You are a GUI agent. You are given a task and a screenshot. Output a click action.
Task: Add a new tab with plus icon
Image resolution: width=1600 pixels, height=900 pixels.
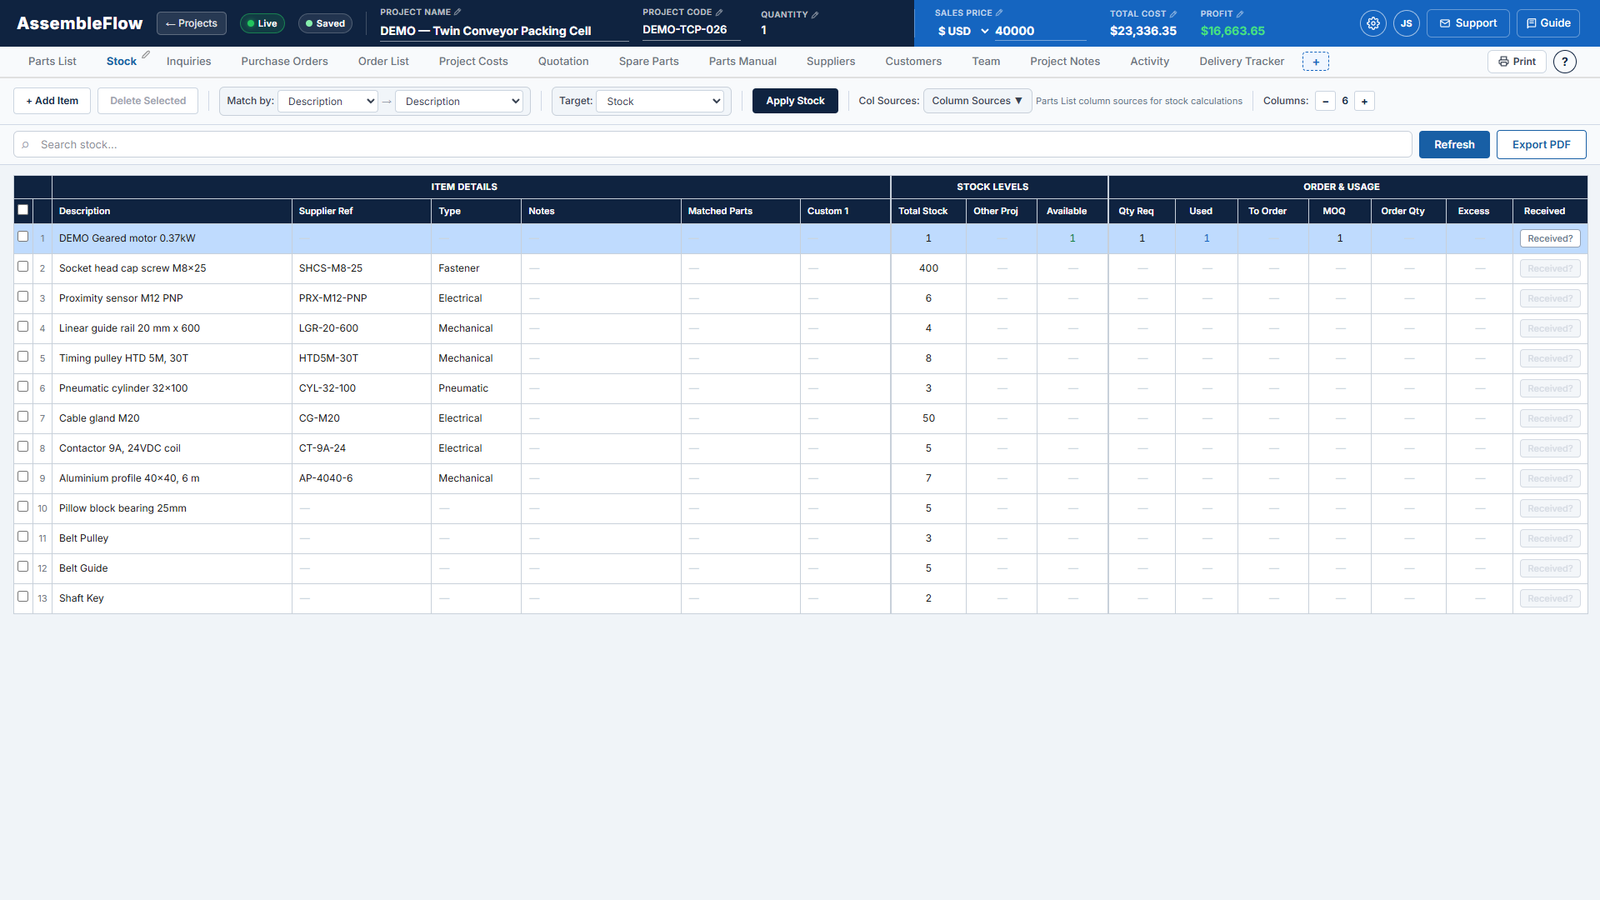point(1316,62)
